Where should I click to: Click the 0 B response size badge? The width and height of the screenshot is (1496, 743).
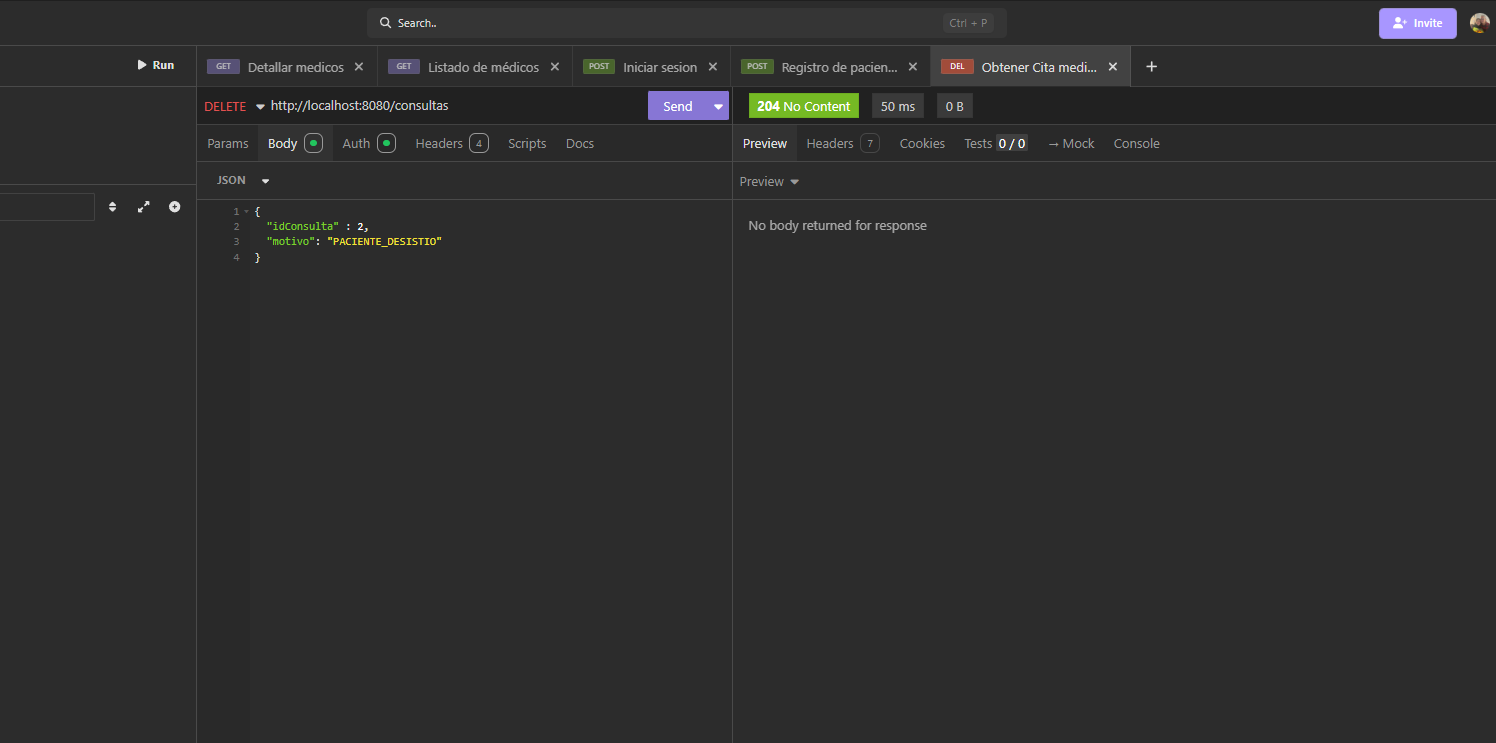click(x=954, y=106)
